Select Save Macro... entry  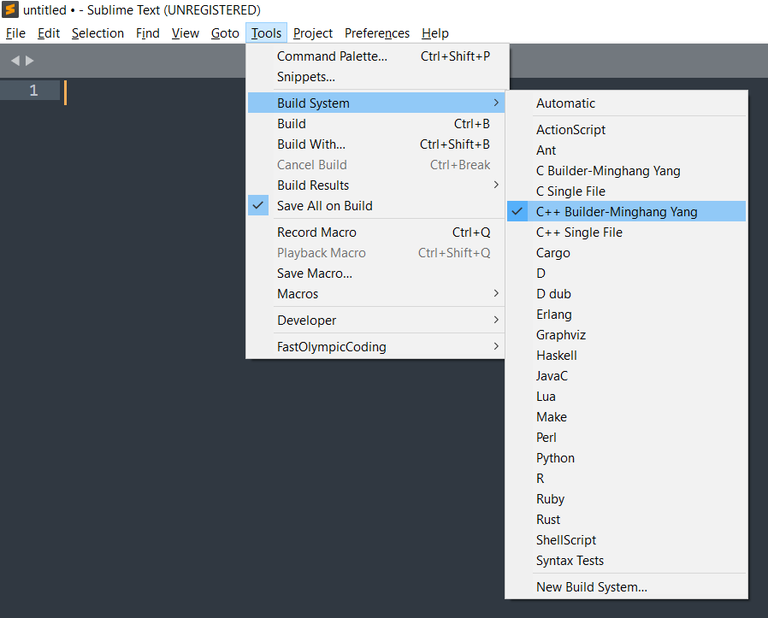(x=376, y=273)
